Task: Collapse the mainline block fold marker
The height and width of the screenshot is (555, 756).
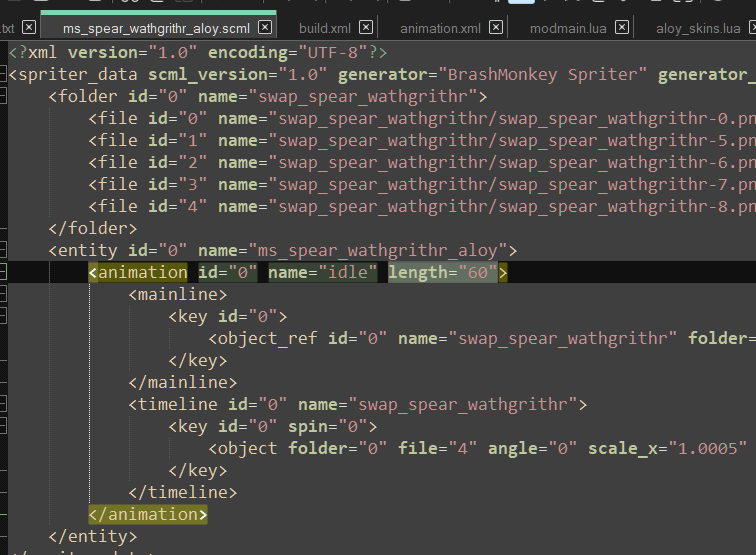Action: pyautogui.click(x=3, y=294)
